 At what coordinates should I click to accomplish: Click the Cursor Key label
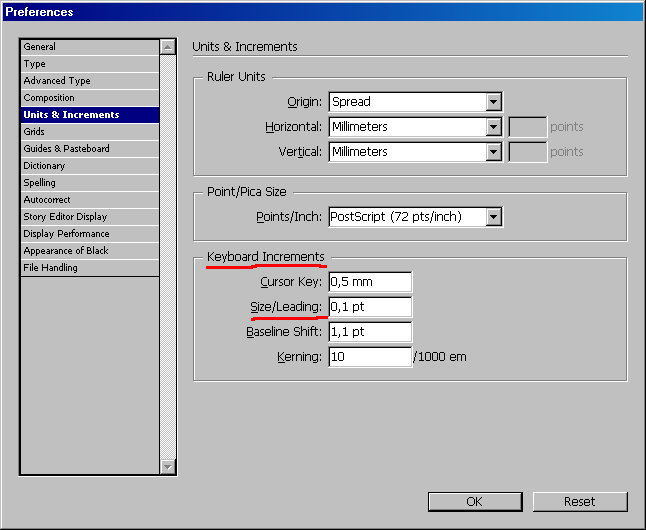click(x=291, y=282)
